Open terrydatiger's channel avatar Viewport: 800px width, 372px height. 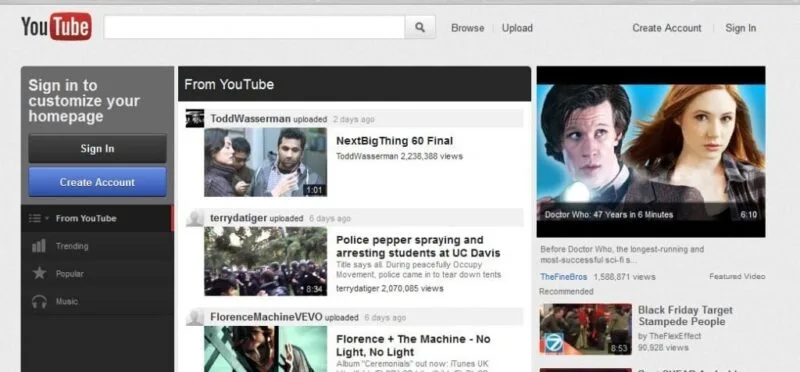point(194,218)
